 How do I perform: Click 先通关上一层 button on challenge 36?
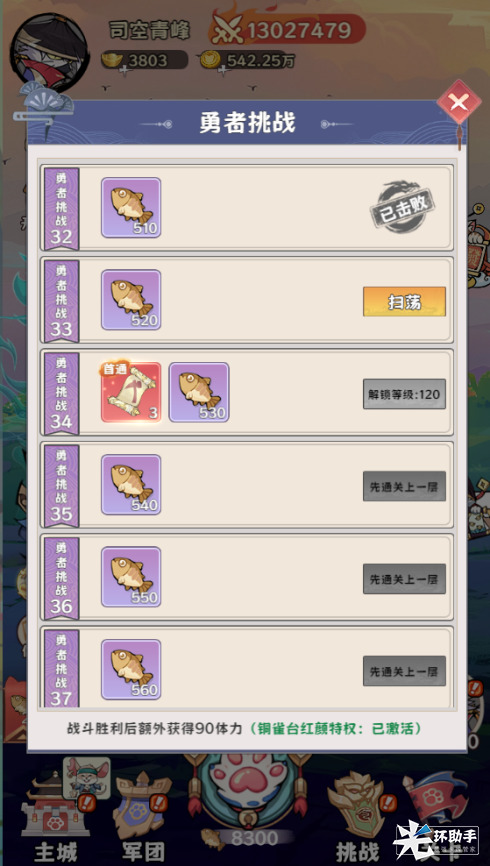(x=404, y=579)
